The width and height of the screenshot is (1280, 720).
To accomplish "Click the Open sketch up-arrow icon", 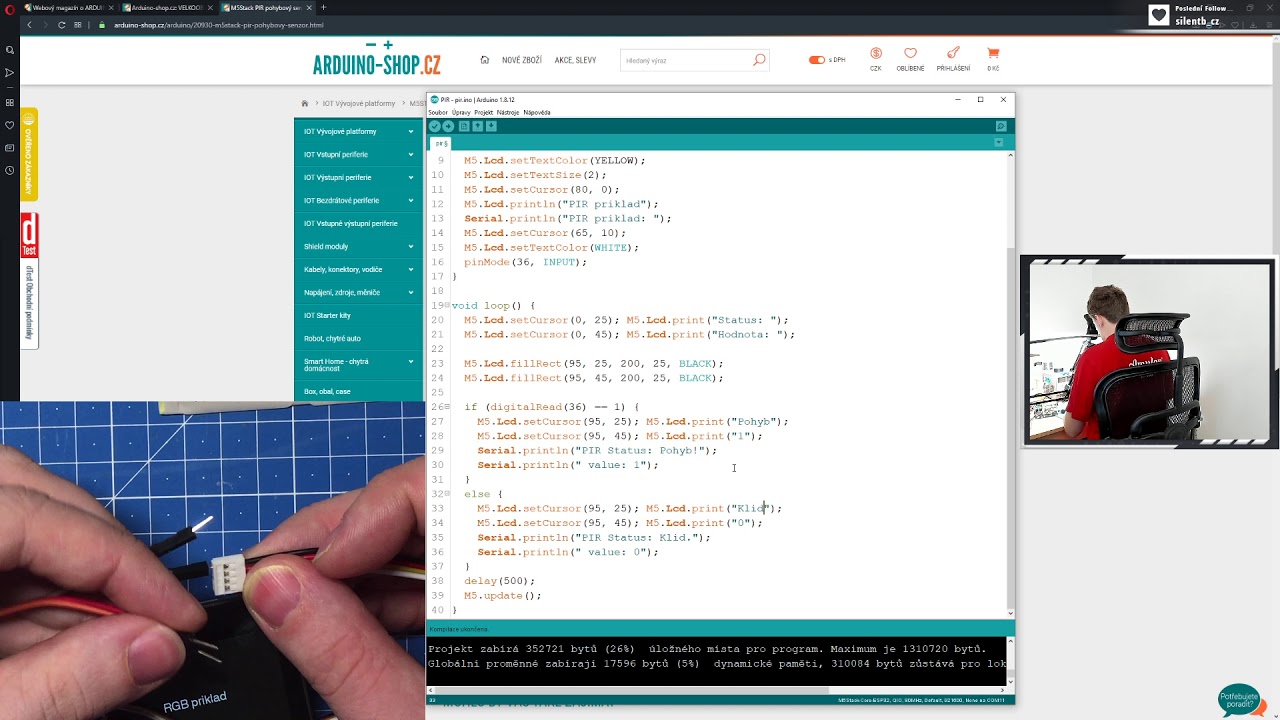I will point(478,126).
